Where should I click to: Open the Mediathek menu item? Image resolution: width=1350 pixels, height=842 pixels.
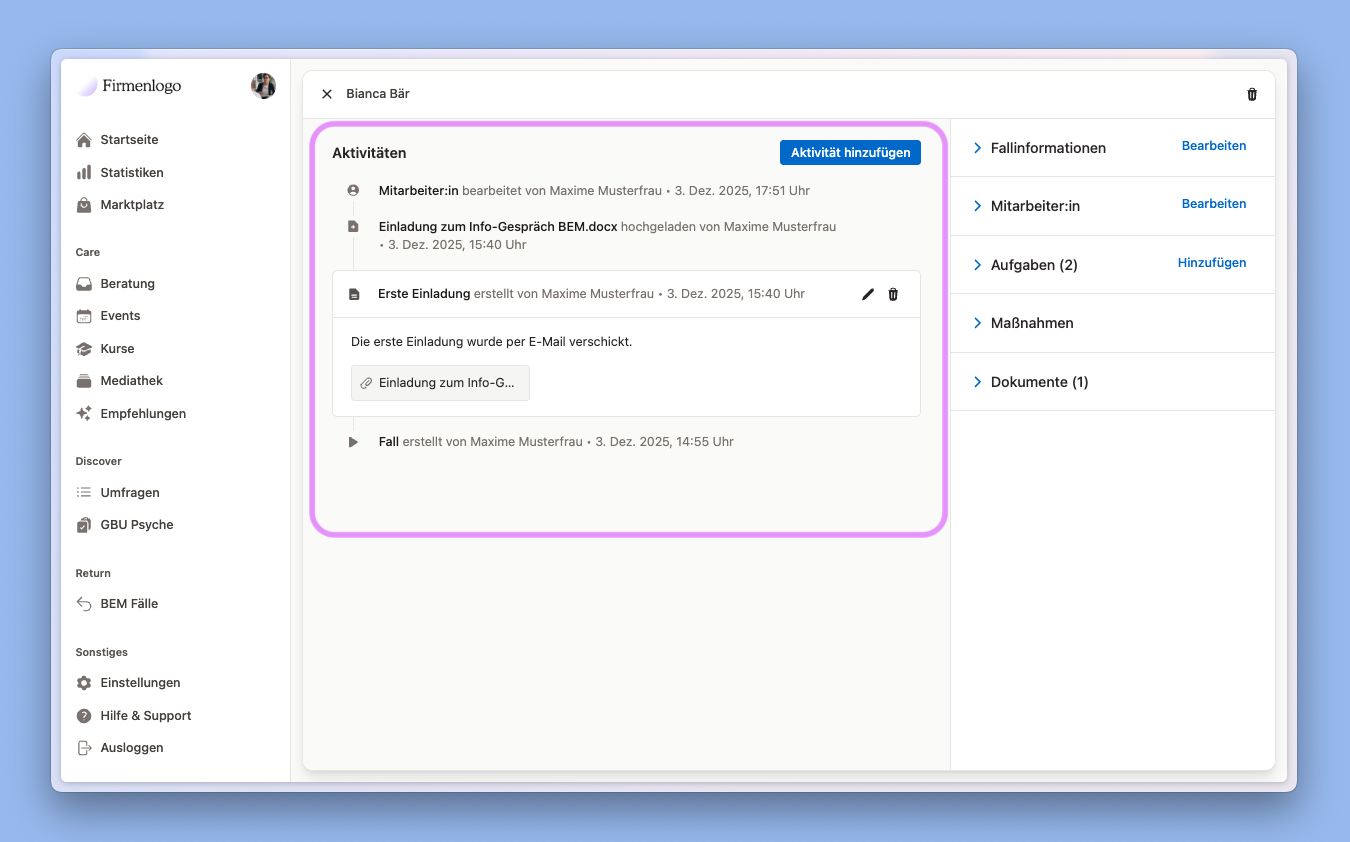[x=131, y=381]
